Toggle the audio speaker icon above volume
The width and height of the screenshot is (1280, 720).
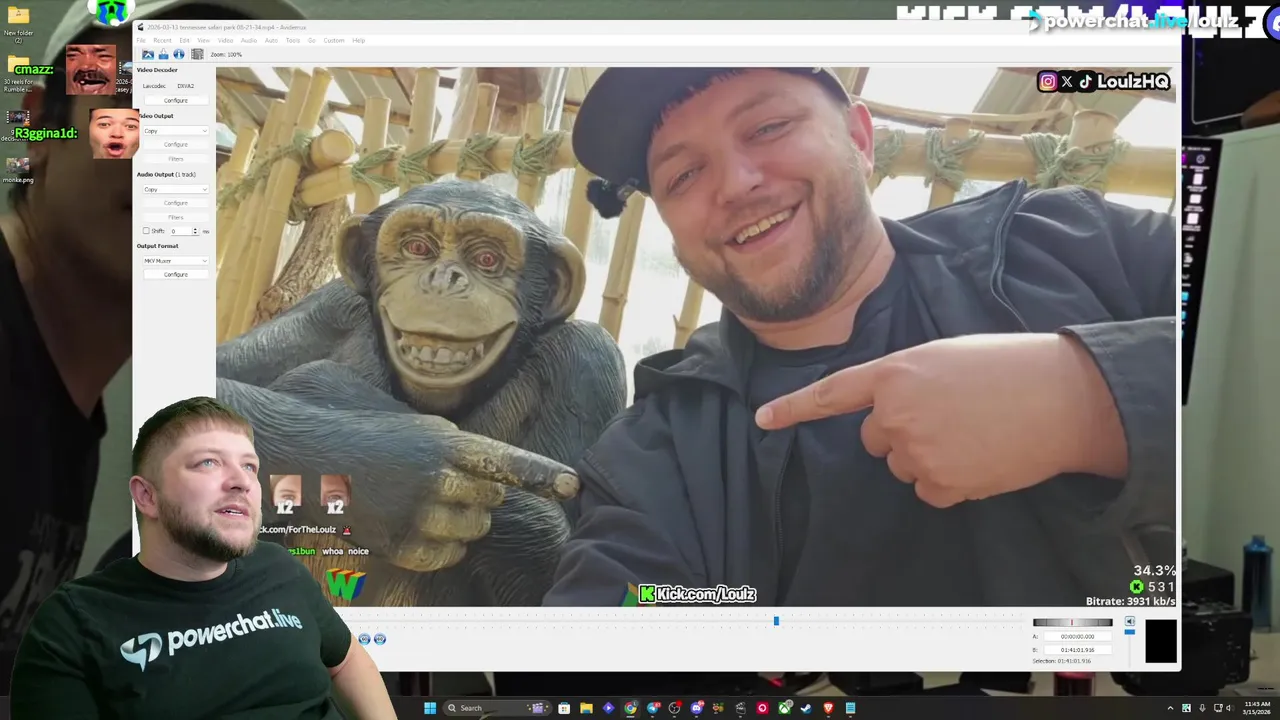(1130, 621)
